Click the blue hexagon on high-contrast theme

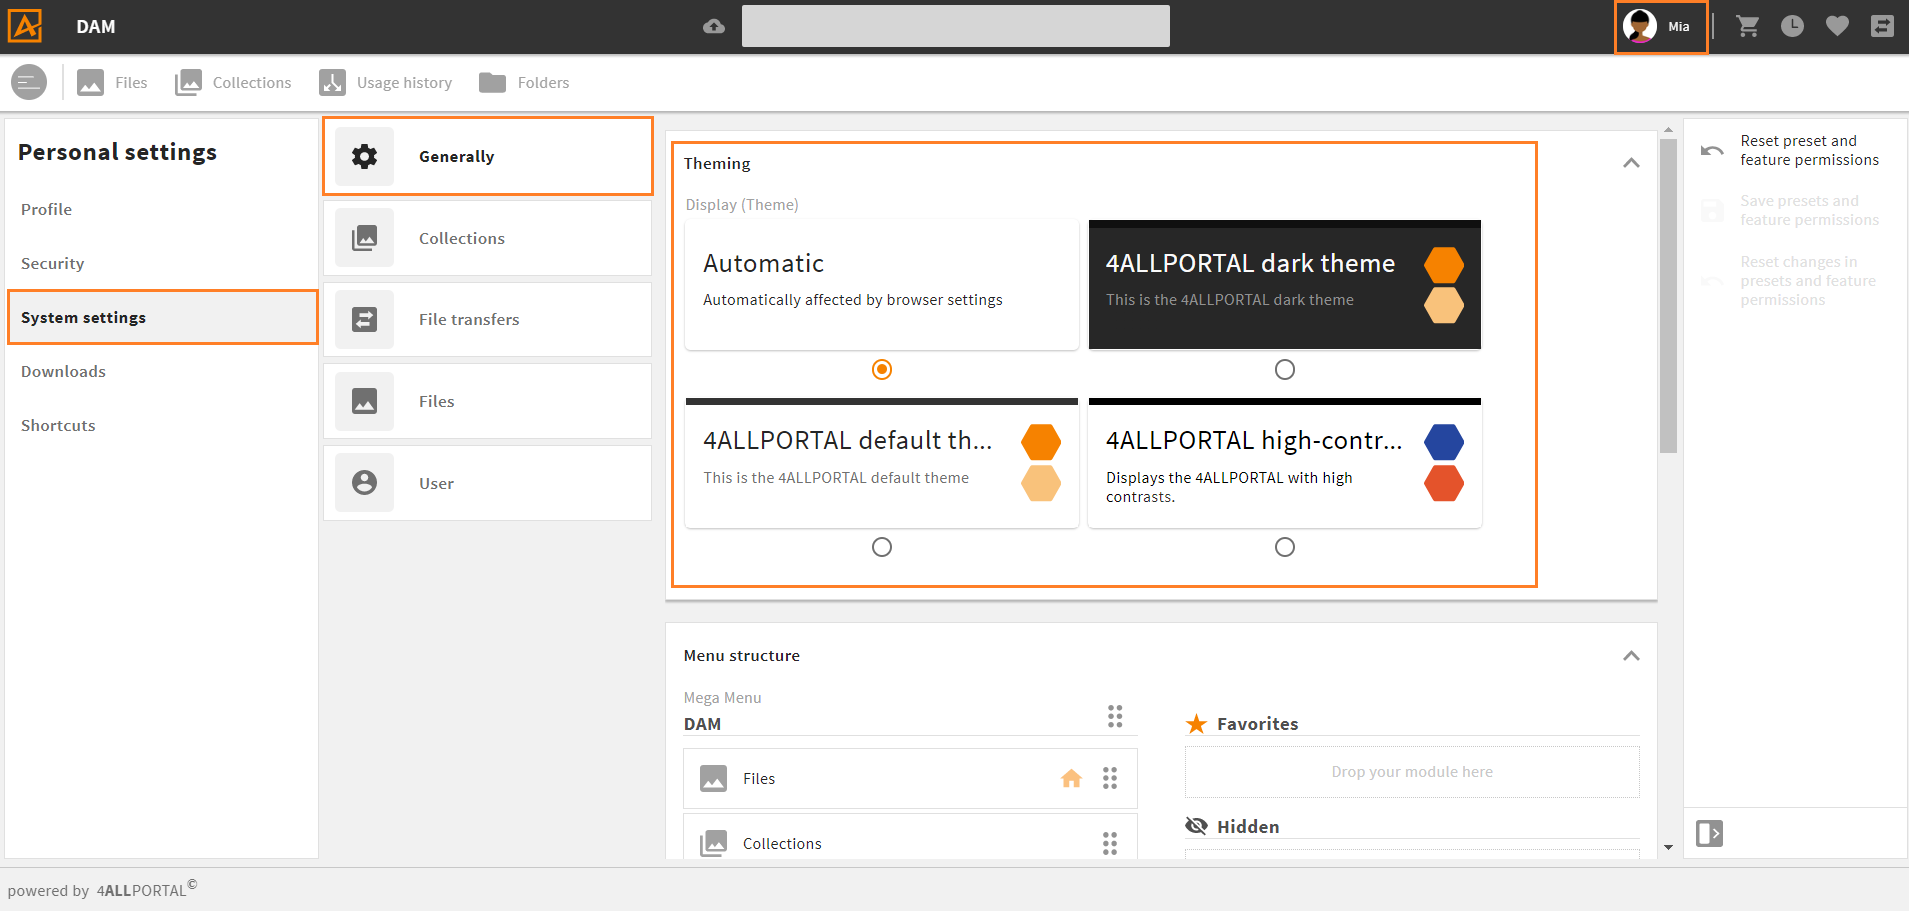pyautogui.click(x=1444, y=442)
